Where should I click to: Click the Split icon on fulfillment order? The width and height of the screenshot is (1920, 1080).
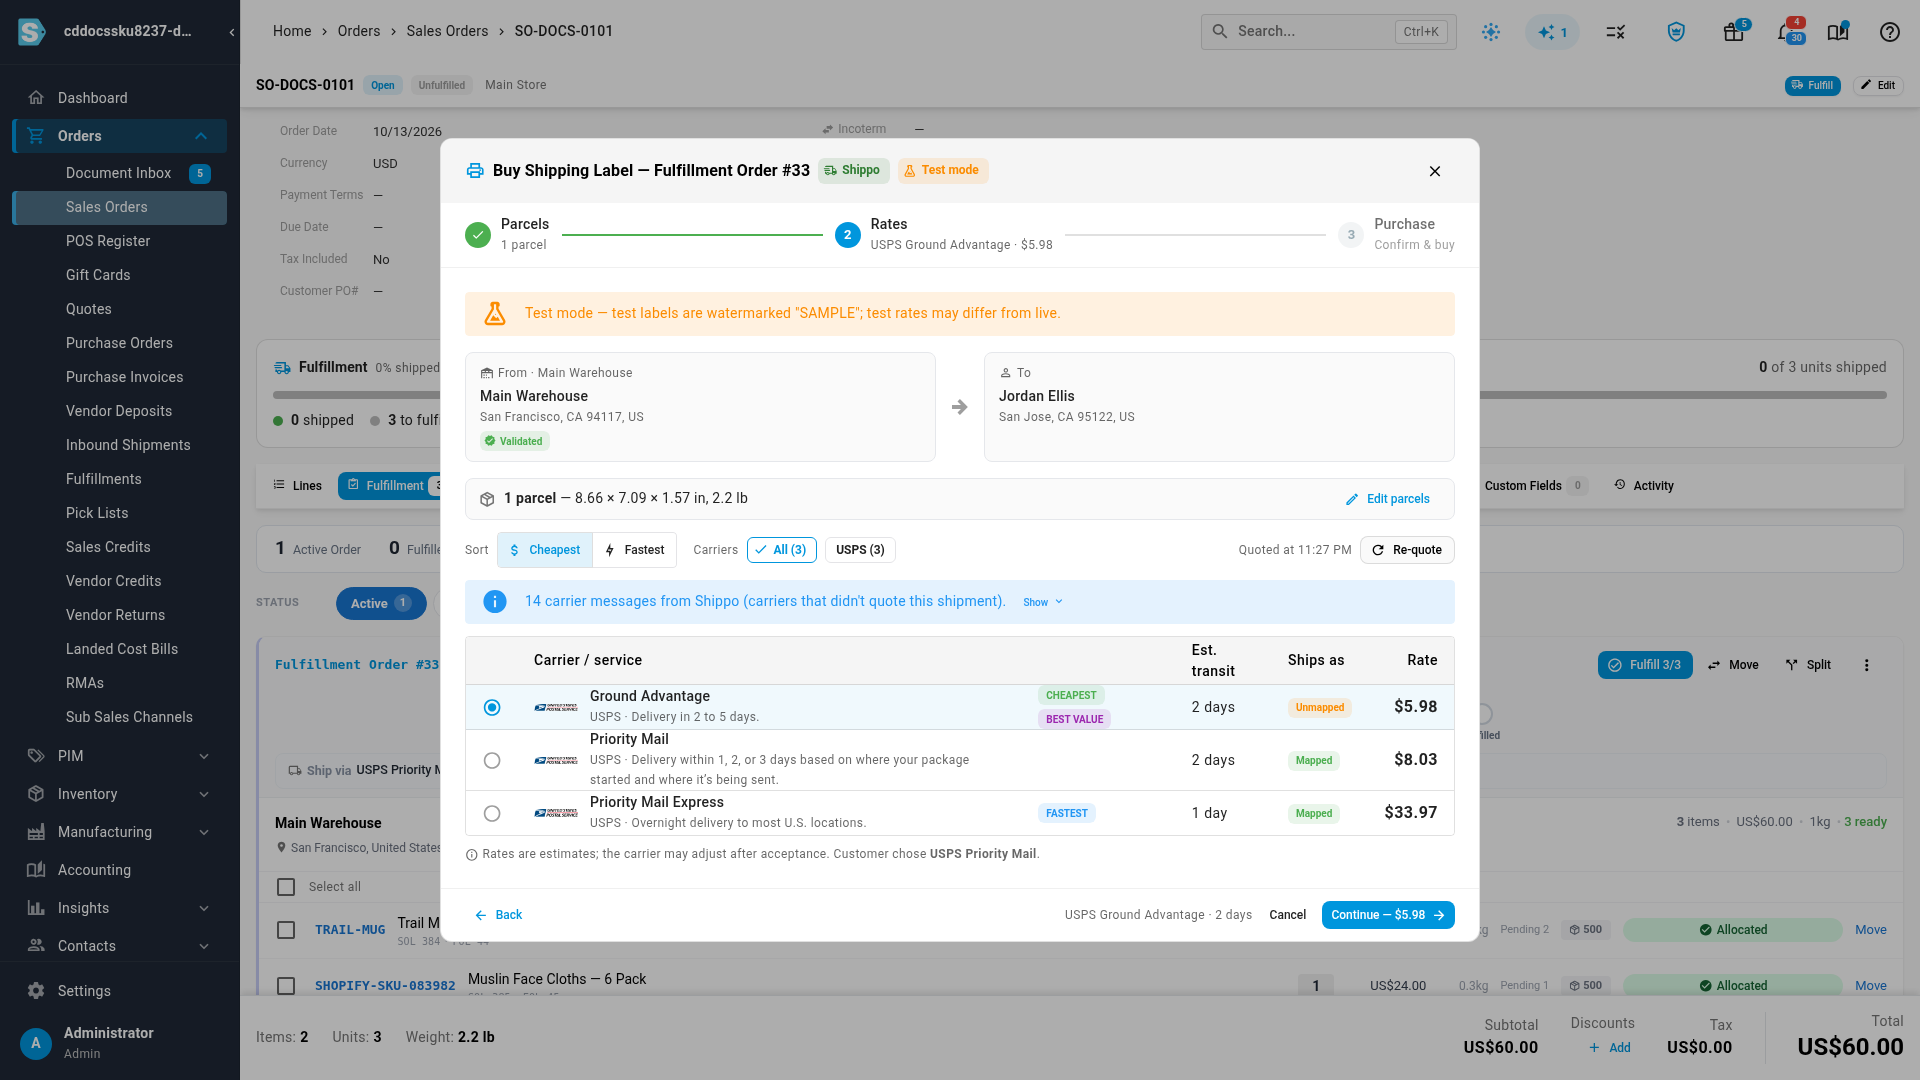click(x=1791, y=665)
